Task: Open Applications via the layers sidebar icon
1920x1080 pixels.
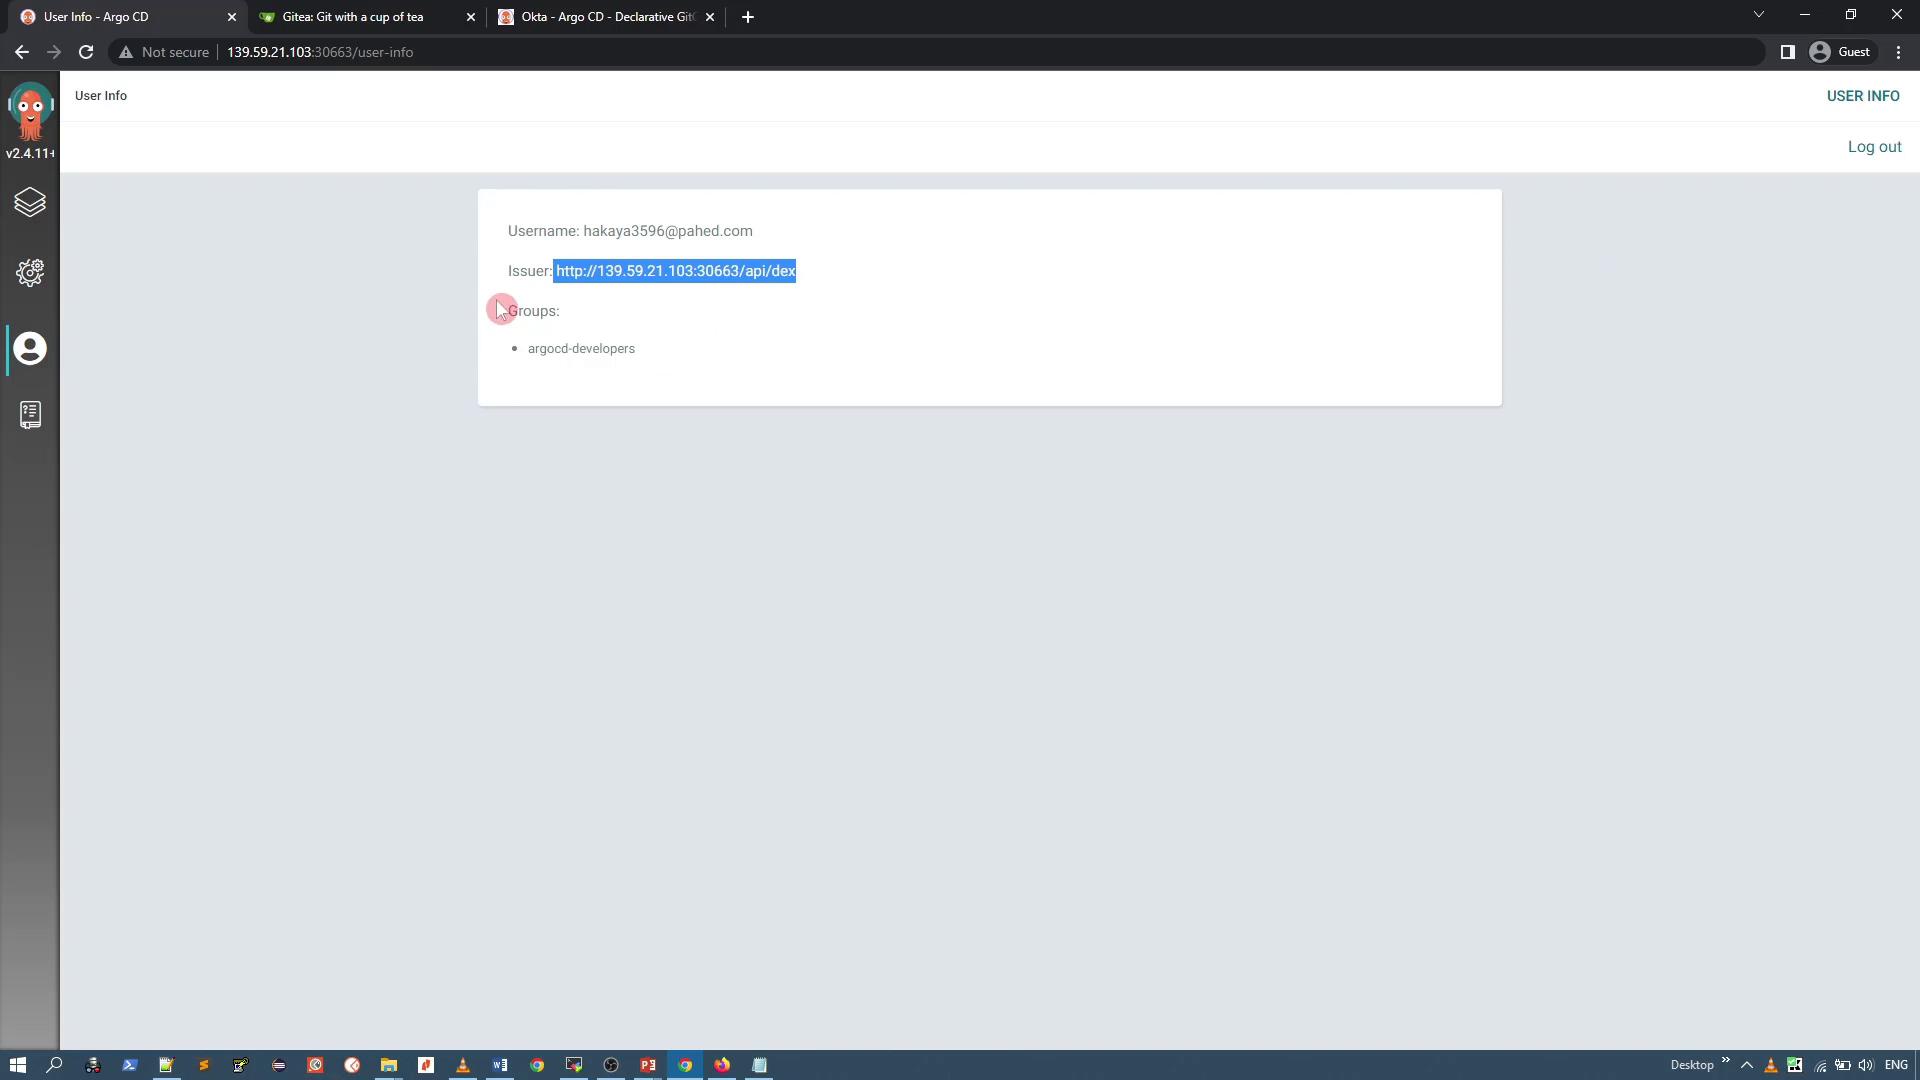Action: tap(30, 203)
